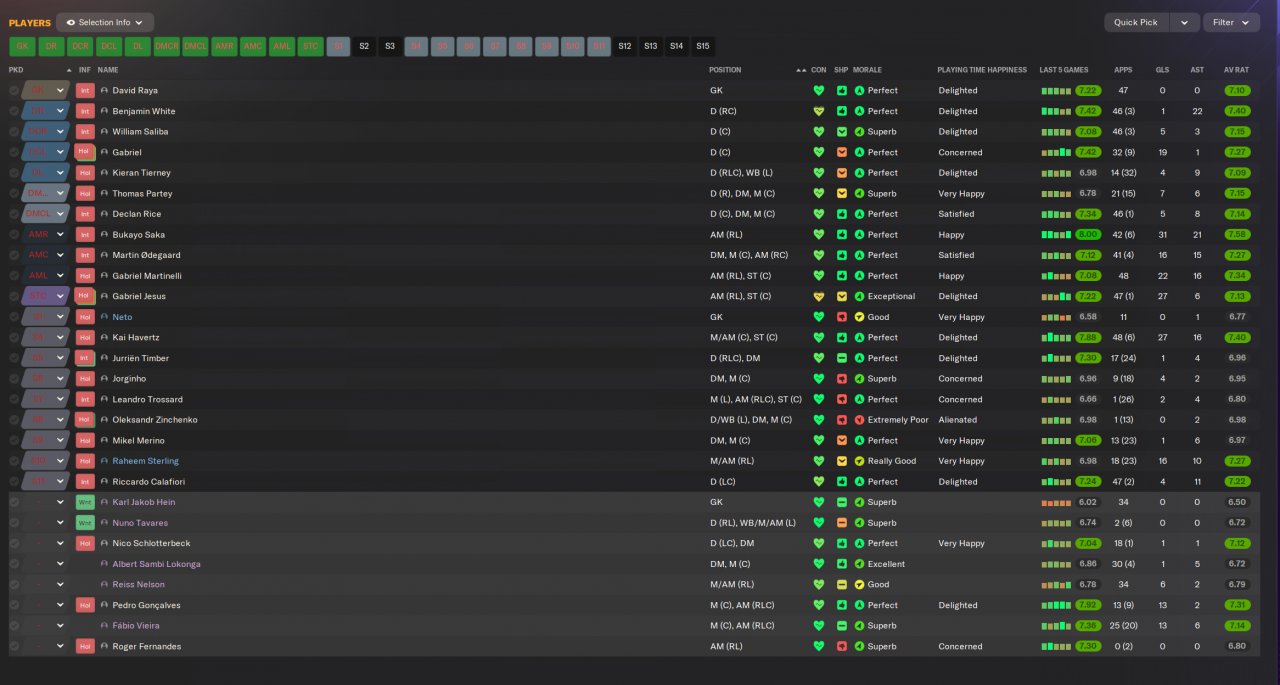Click Karl Jakob Hein's Wnt badge
This screenshot has height=685, width=1280.
(85, 502)
